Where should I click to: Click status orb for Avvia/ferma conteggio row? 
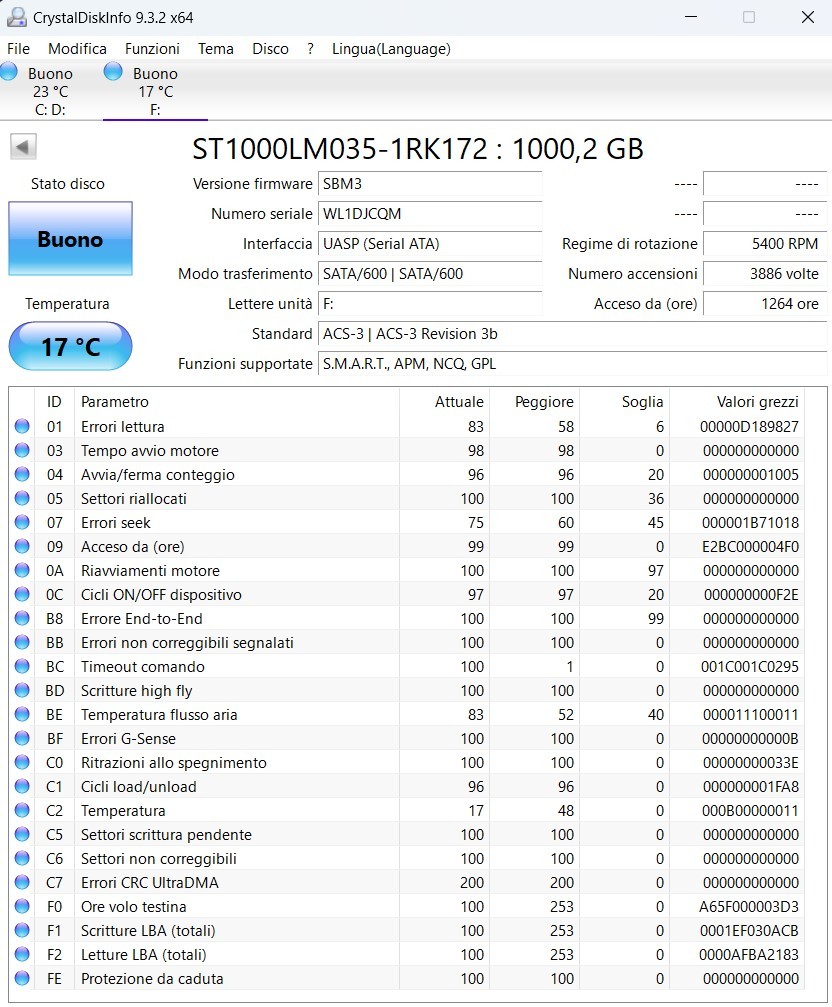point(22,474)
